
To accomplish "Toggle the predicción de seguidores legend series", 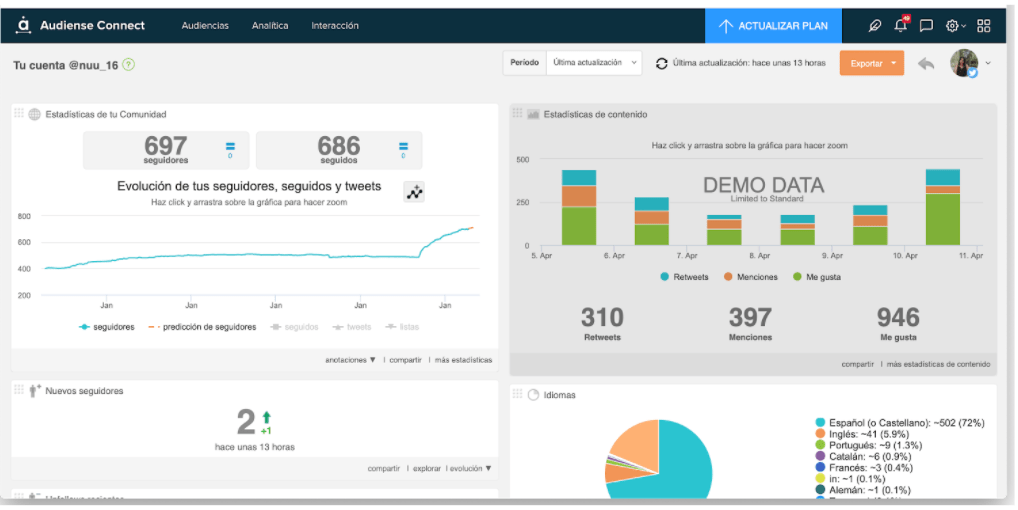I will pos(202,327).
